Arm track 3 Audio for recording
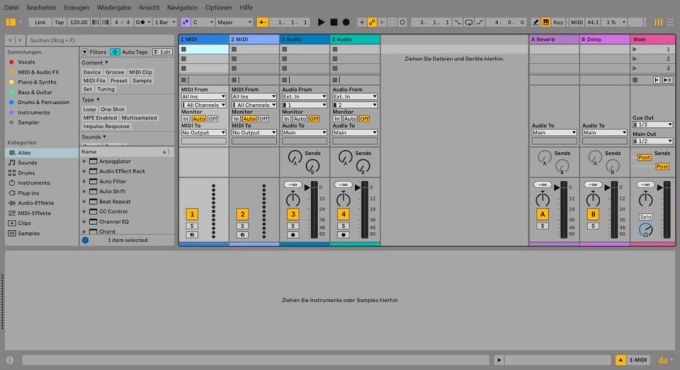 pyautogui.click(x=293, y=235)
